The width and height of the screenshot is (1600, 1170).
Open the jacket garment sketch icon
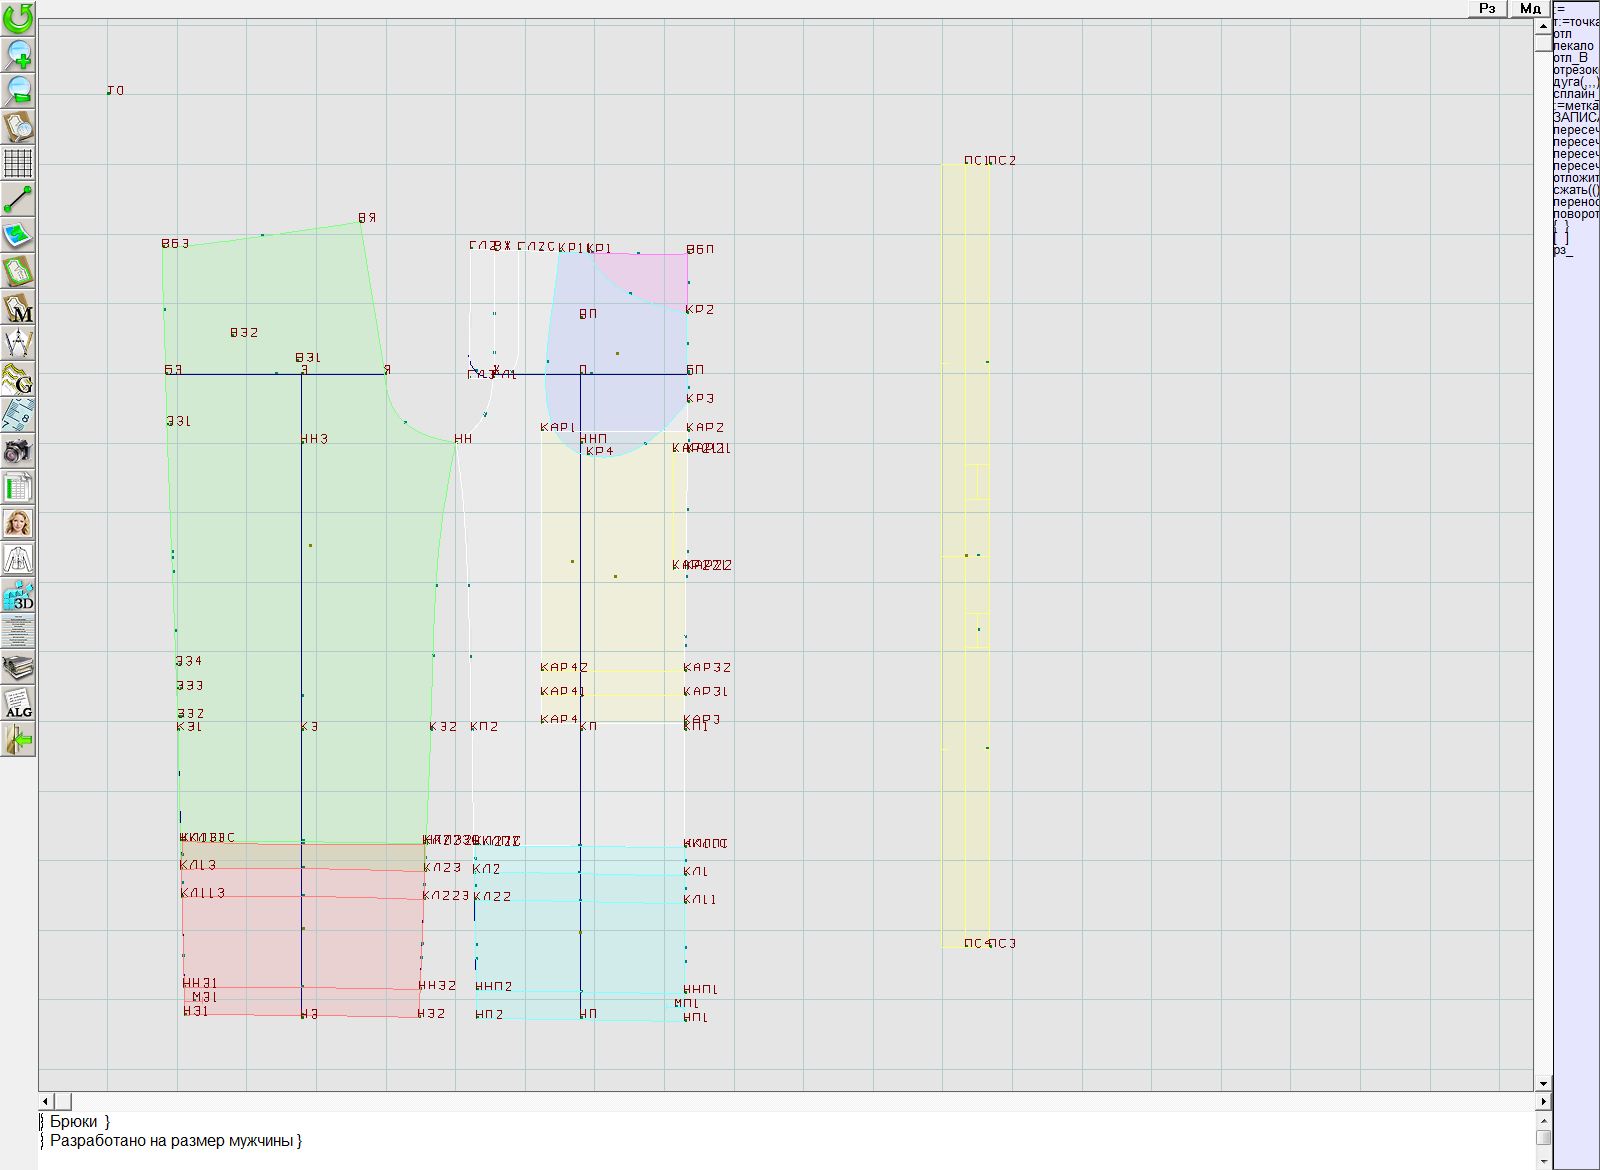coord(18,559)
